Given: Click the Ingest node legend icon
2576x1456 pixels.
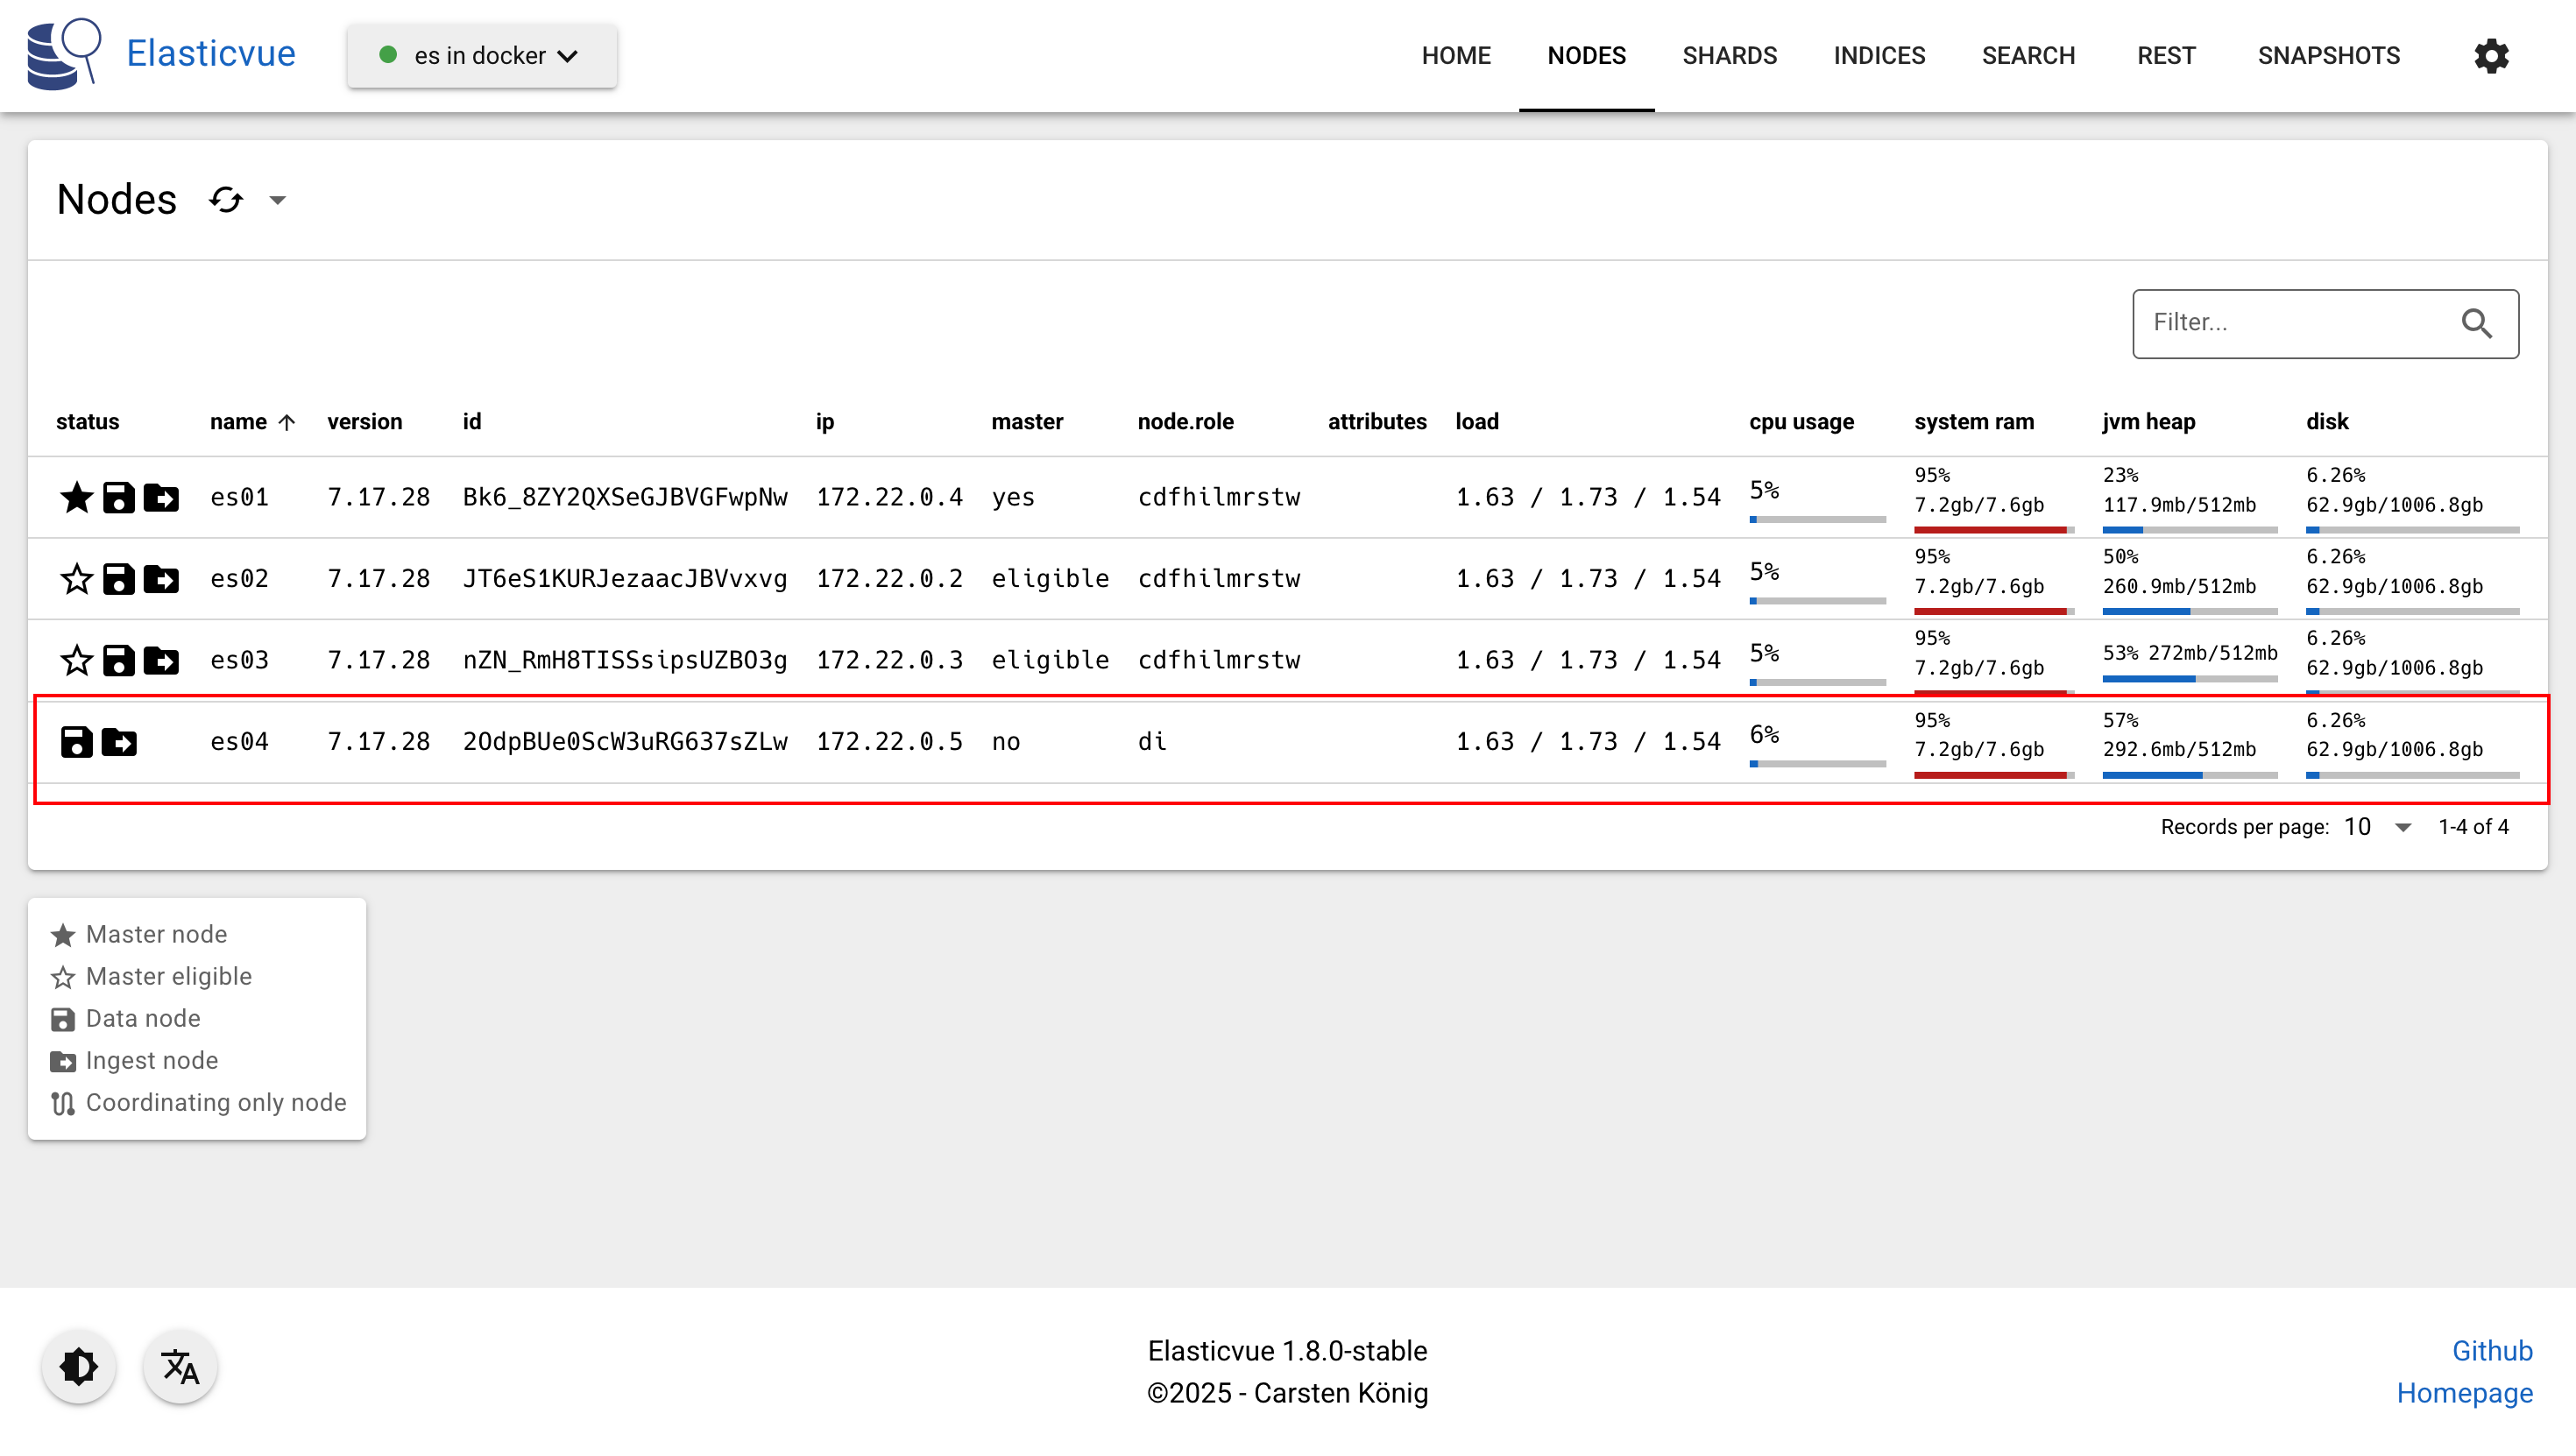Looking at the screenshot, I should tap(63, 1061).
